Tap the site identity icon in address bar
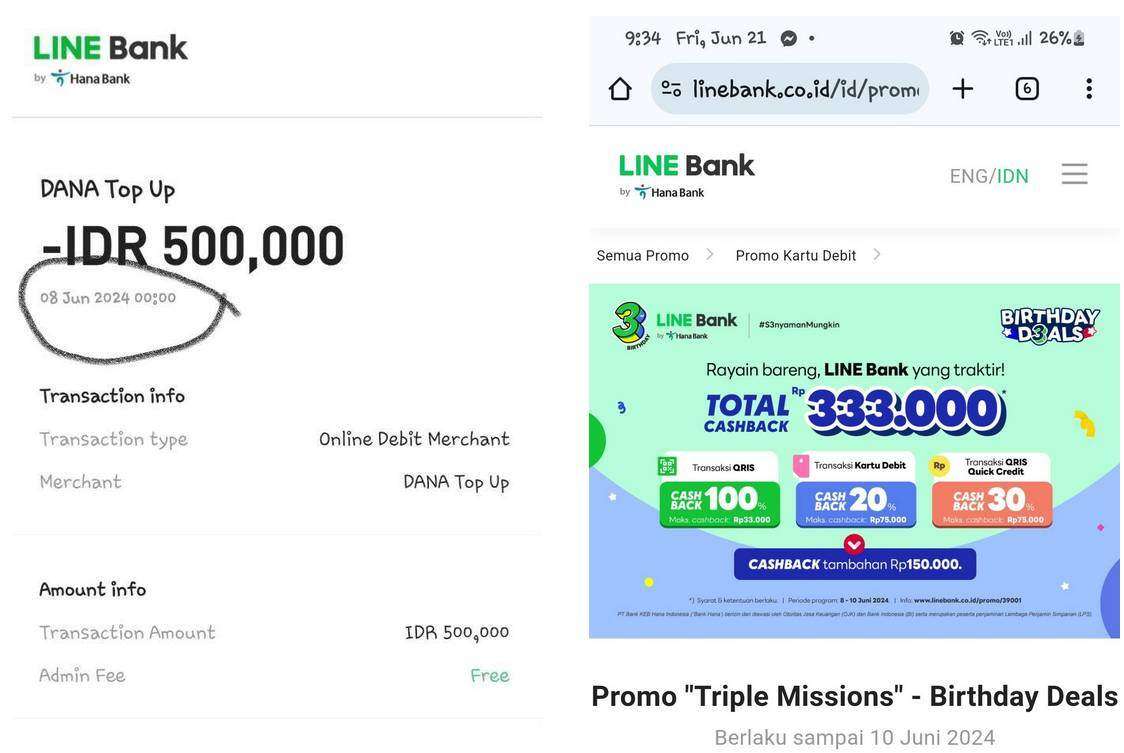Viewport: 1124px width, 753px height. 672,88
